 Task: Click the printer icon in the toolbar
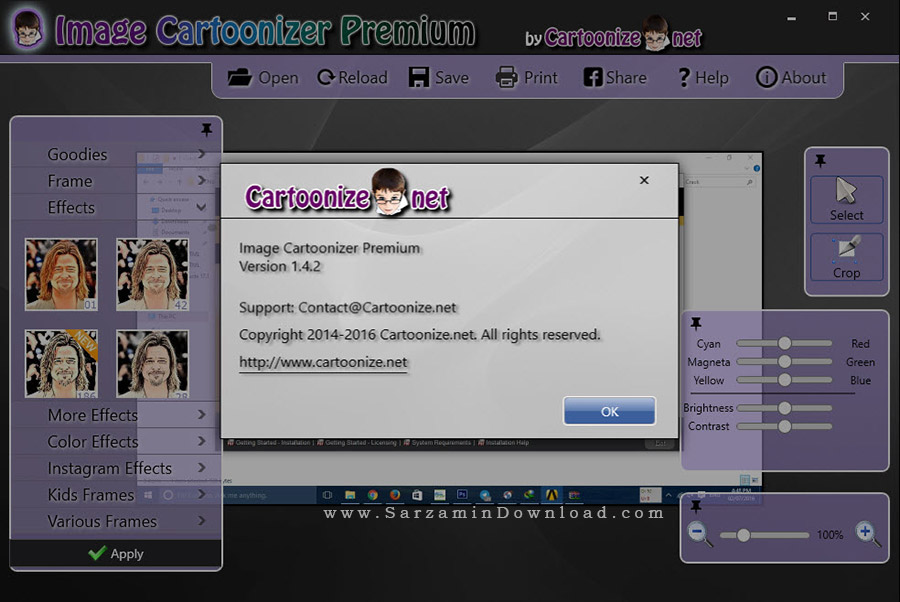click(506, 77)
